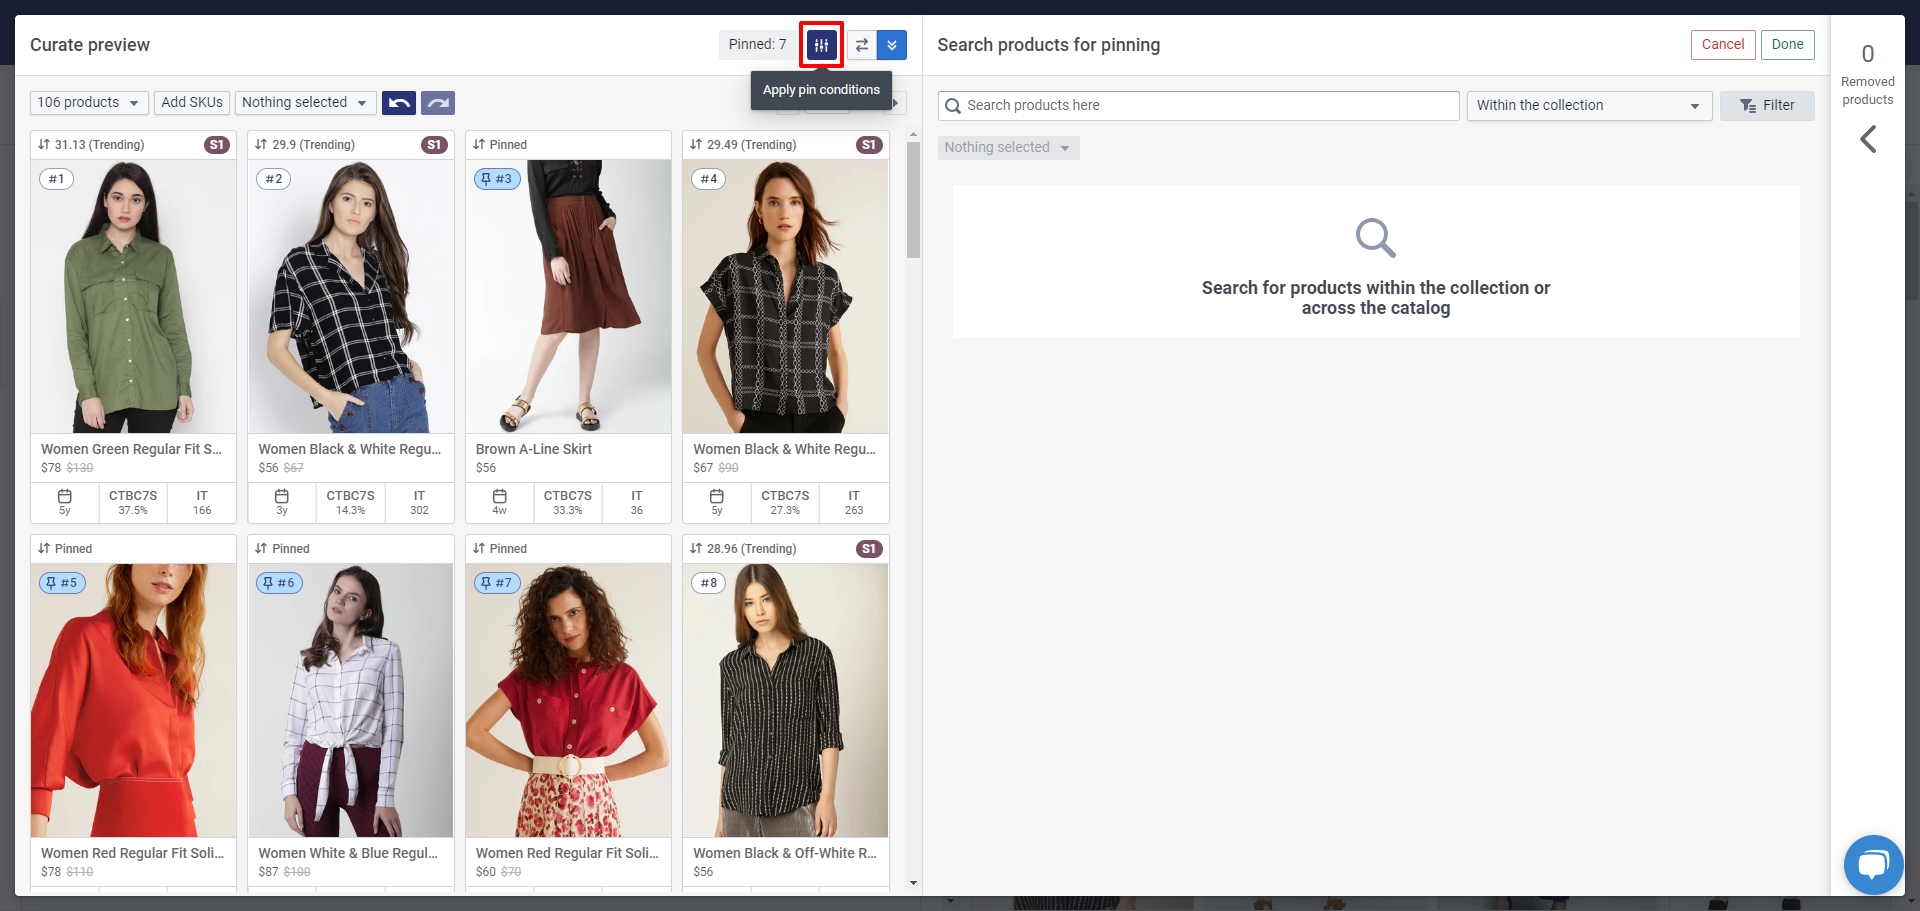Open the chat support bubble
Screen dimensions: 1920x911
point(1873,864)
